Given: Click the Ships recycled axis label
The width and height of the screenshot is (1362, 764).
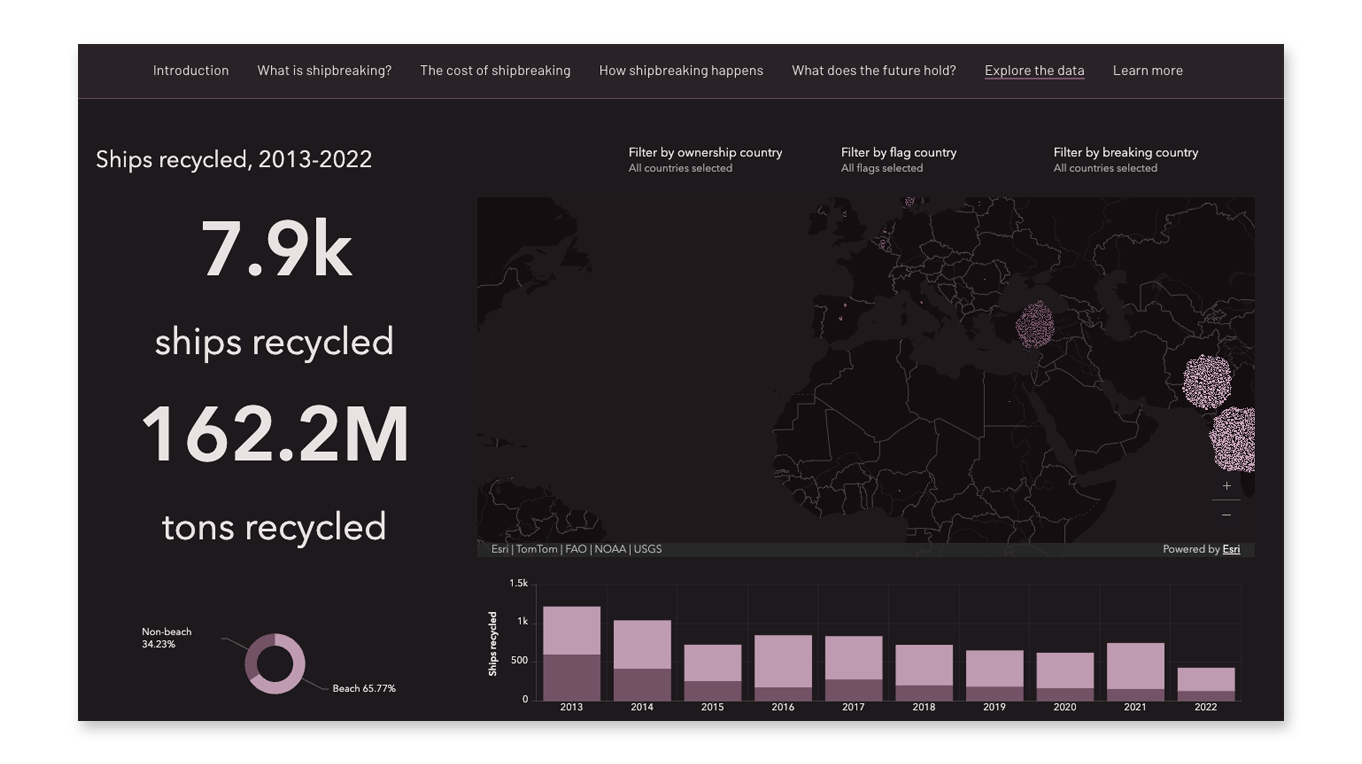Looking at the screenshot, I should [492, 644].
